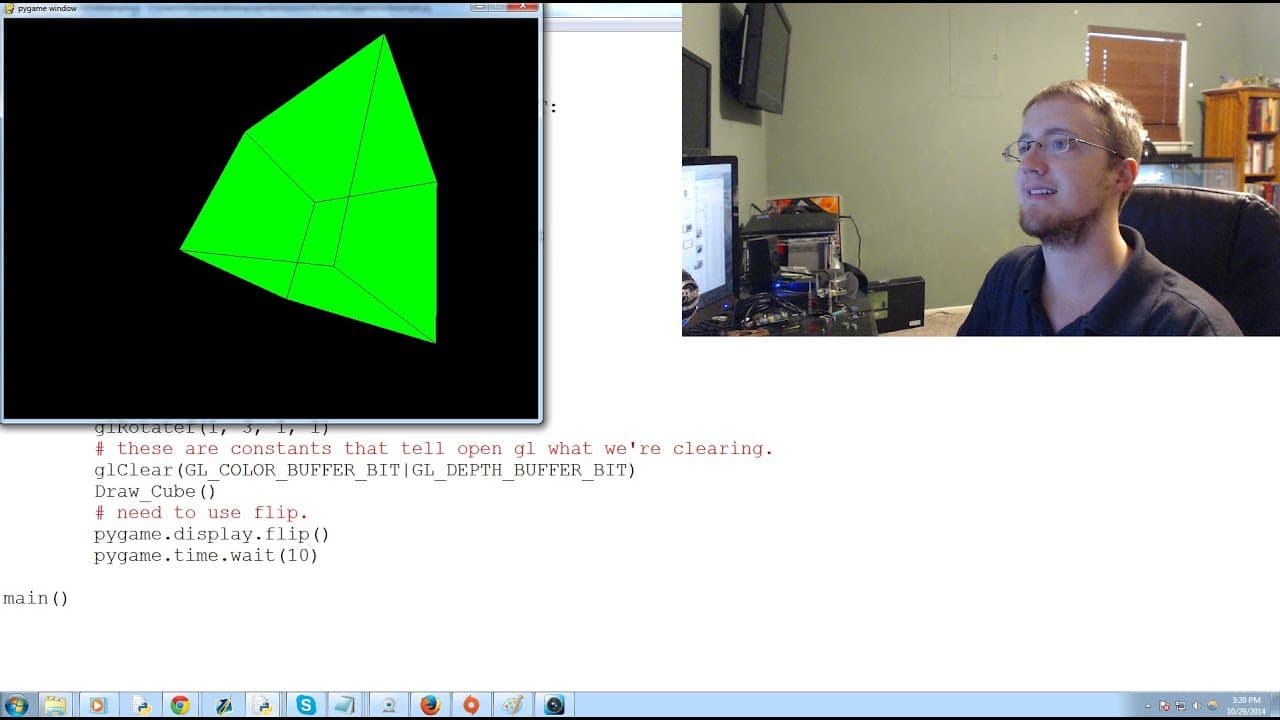Open Windows Explorer folder from taskbar
Viewport: 1280px width, 720px height.
[55, 705]
